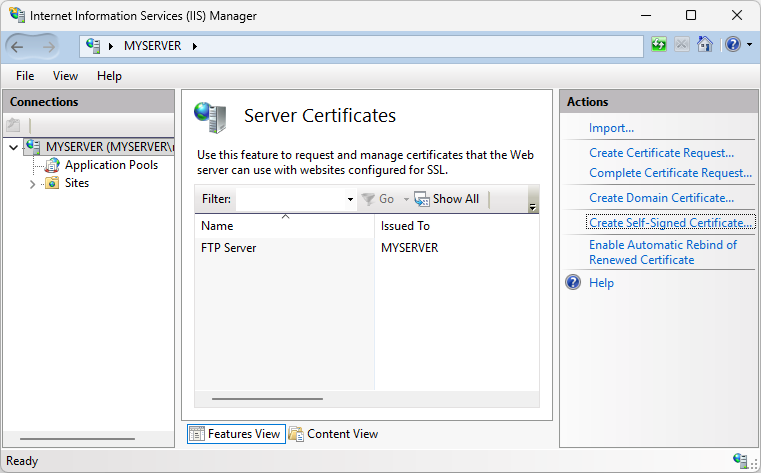Viewport: 761px width, 473px height.
Task: Click Show All in filter bar
Action: (x=447, y=199)
